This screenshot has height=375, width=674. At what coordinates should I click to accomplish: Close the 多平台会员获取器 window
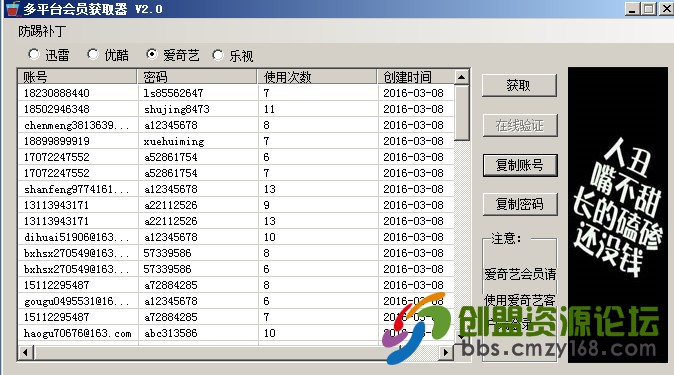(x=666, y=9)
